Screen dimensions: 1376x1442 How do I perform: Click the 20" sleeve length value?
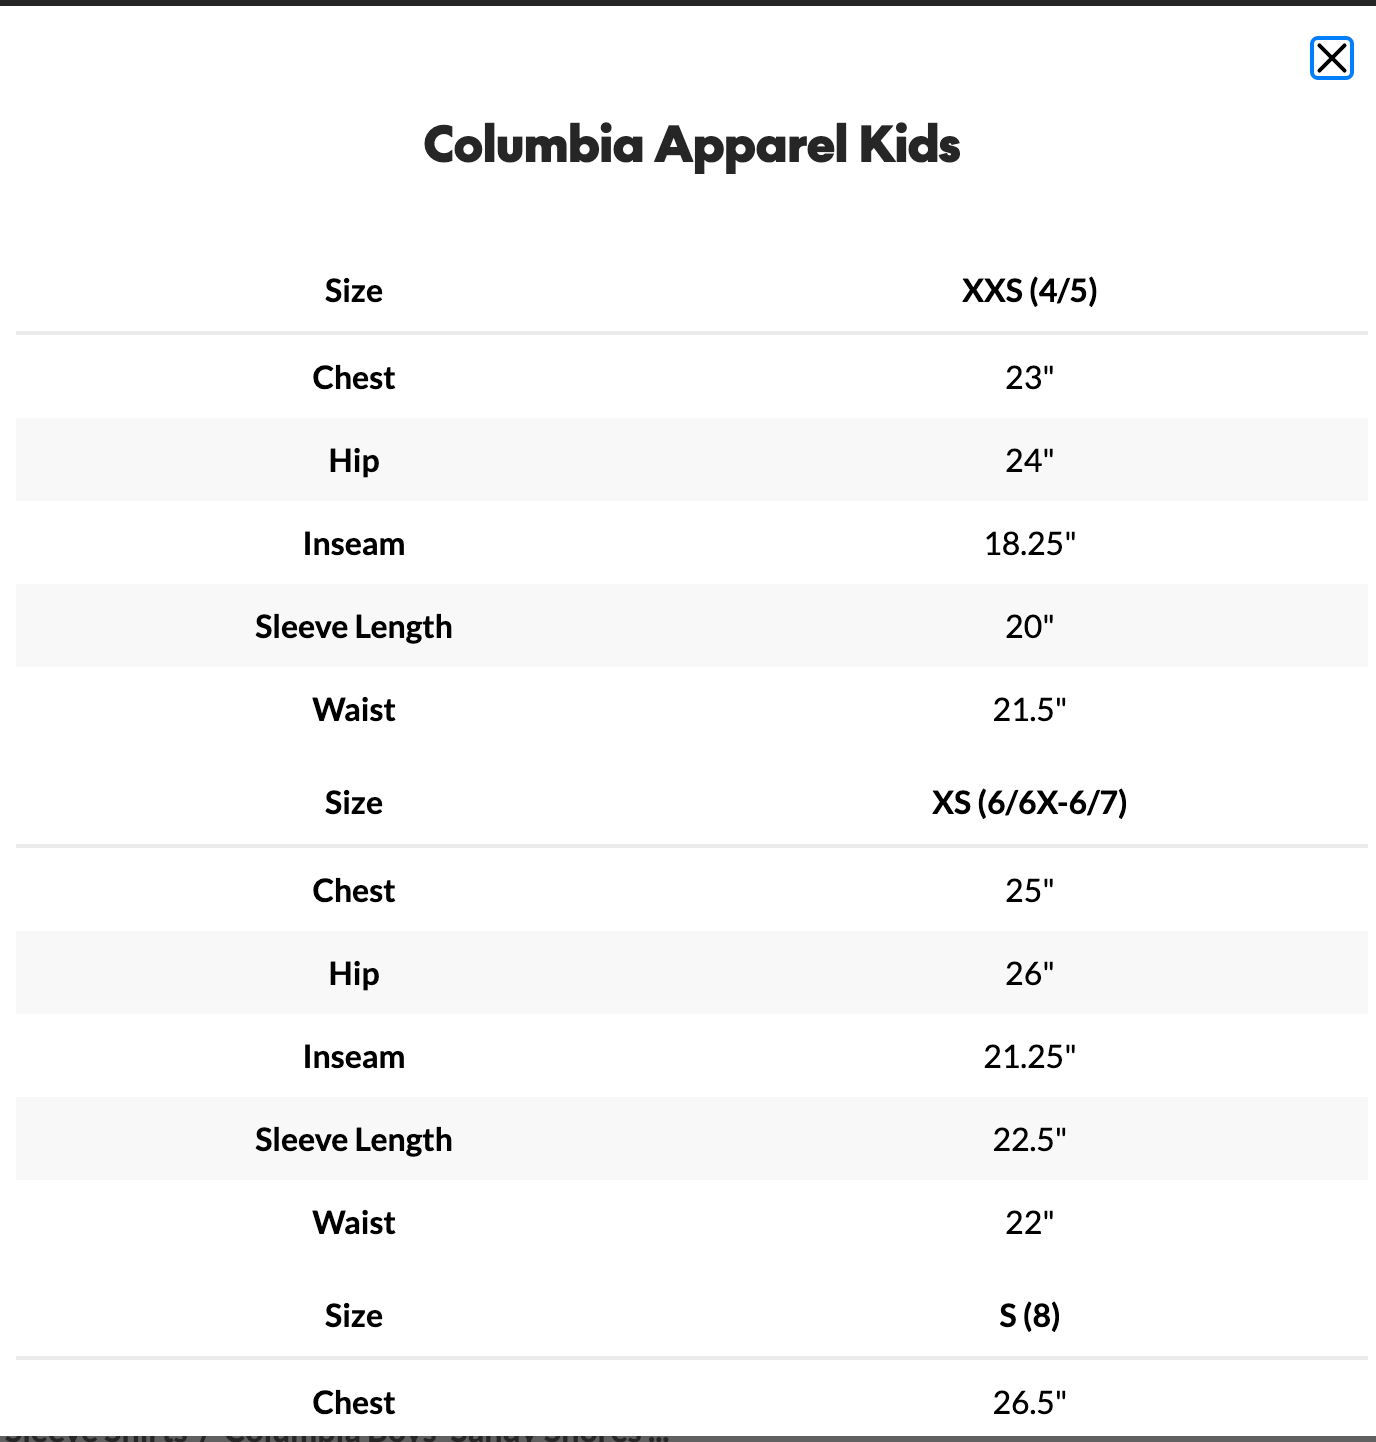[x=1029, y=626]
